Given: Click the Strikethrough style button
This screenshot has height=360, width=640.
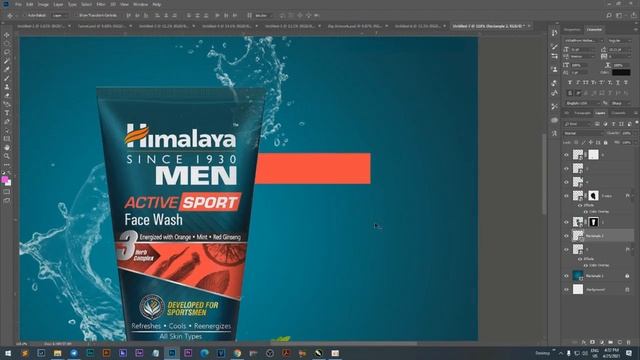Looking at the screenshot, I should [x=625, y=82].
